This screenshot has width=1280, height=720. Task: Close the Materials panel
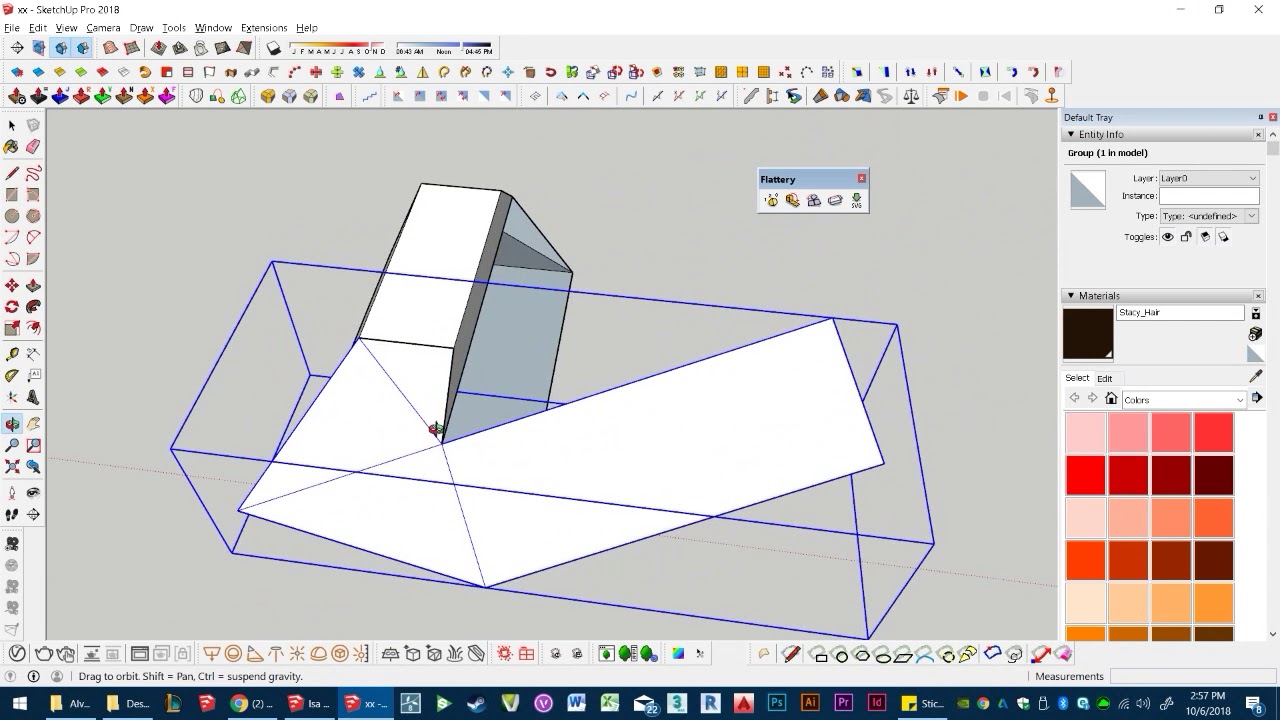[x=1258, y=296]
